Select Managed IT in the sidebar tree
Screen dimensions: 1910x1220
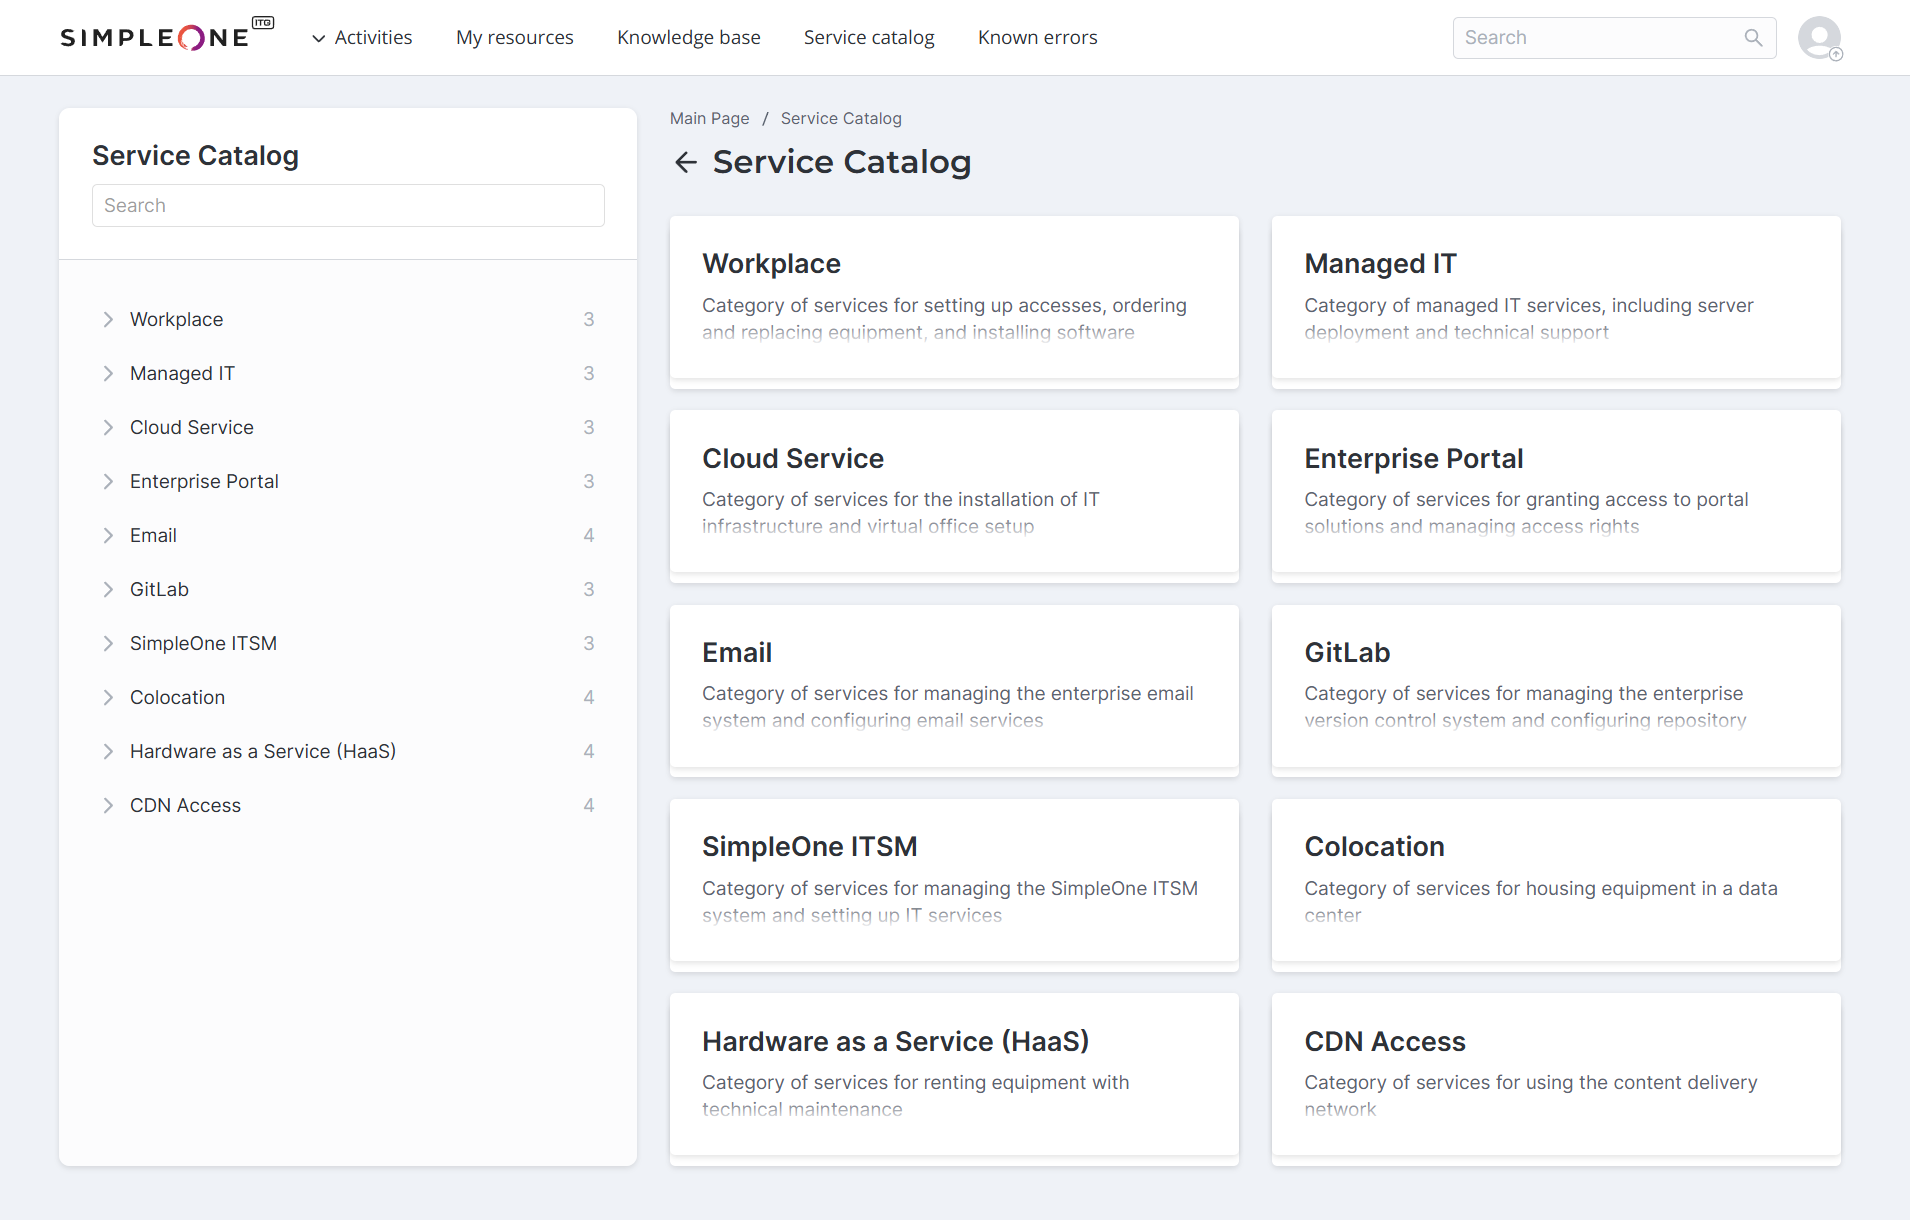[x=182, y=373]
